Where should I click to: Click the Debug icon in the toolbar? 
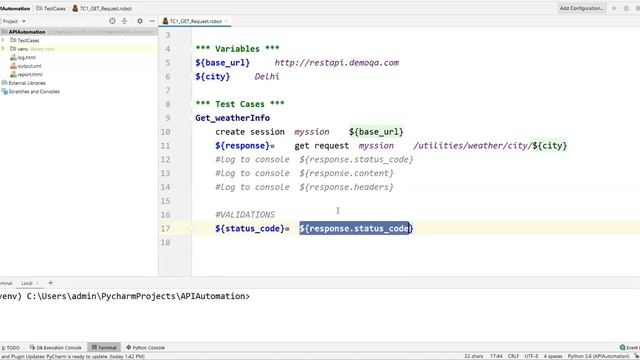[627, 8]
